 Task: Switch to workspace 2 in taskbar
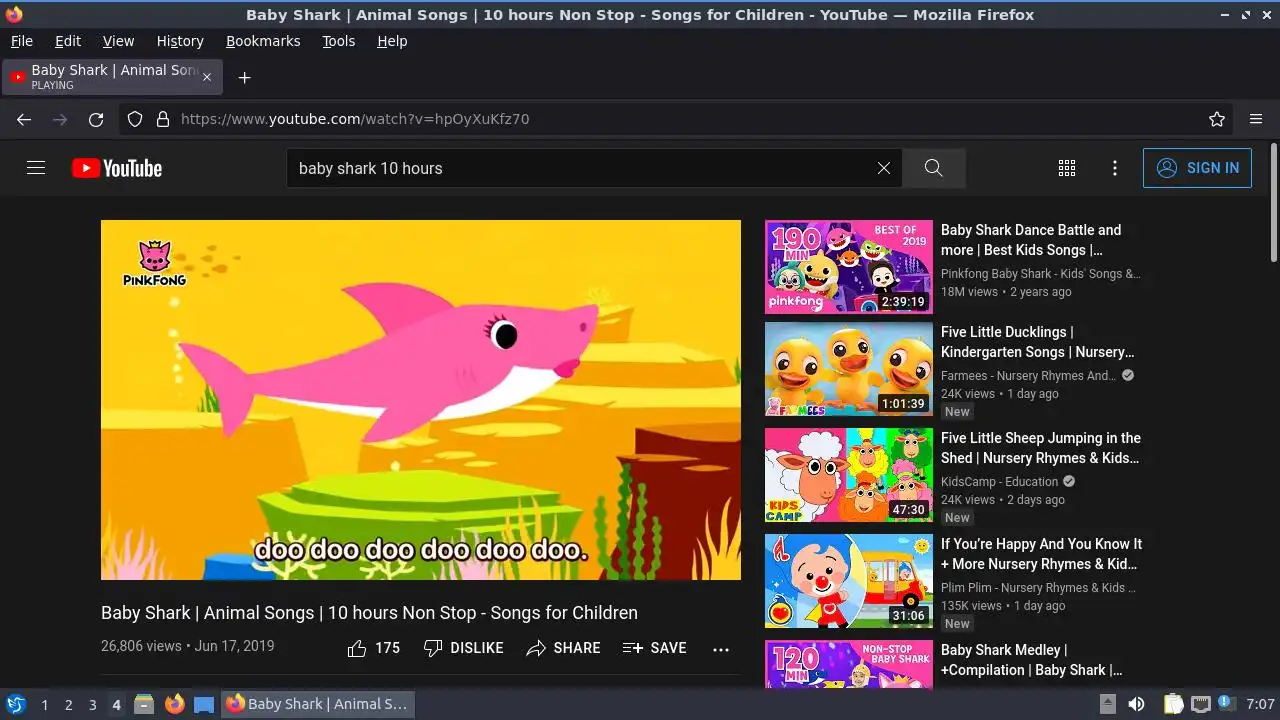(x=68, y=705)
